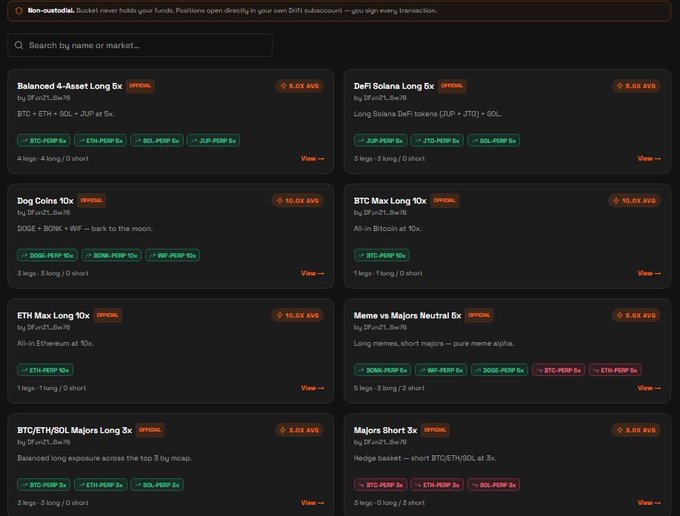680x516 pixels.
Task: Click OFFICIAL badge on Balanced 4-Asset Long 5x
Action: tap(140, 86)
